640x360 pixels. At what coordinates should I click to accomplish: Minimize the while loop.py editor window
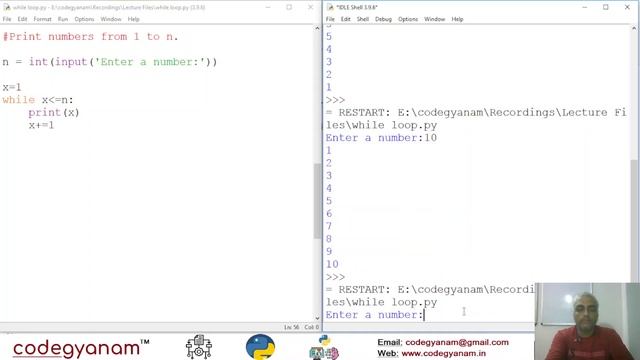tap(268, 7)
